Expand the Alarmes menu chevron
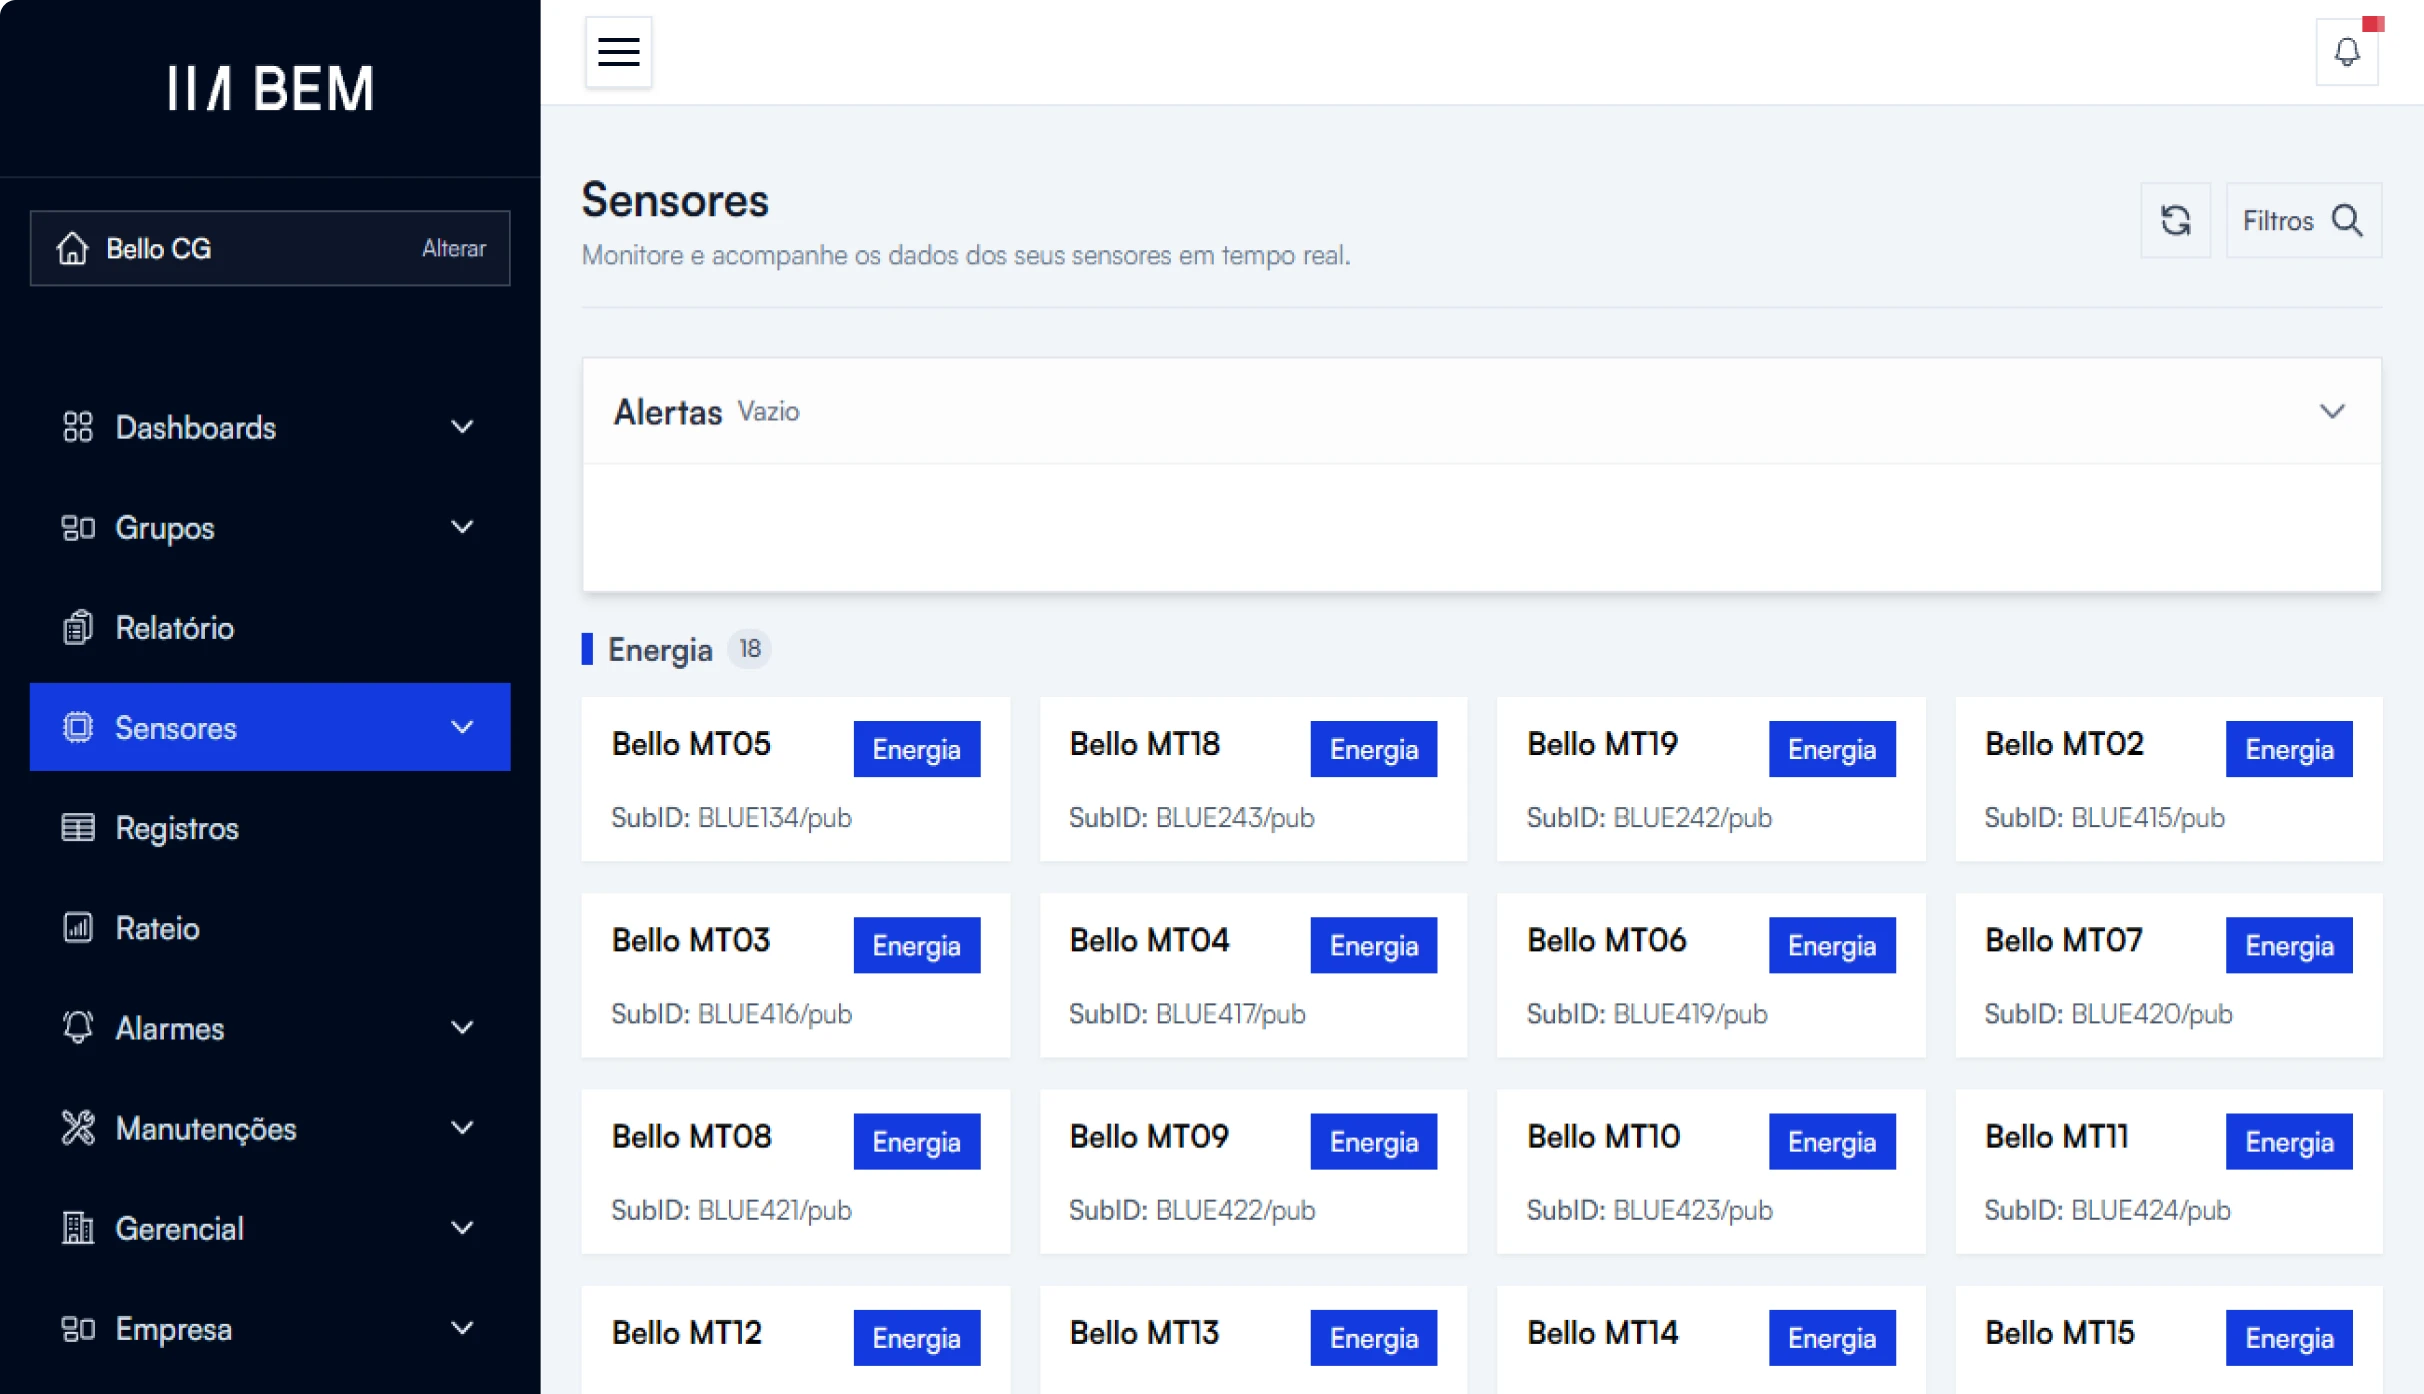The width and height of the screenshot is (2424, 1394). pos(462,1027)
